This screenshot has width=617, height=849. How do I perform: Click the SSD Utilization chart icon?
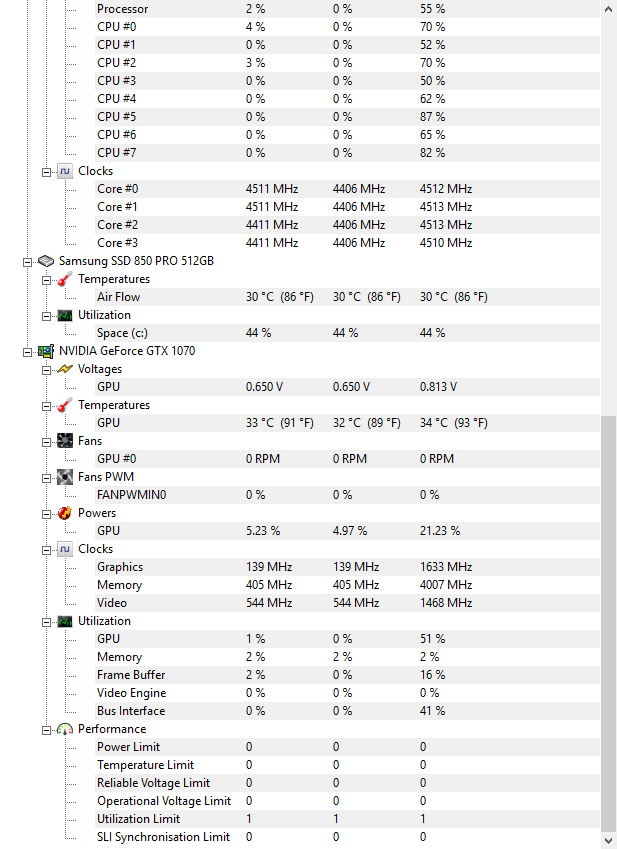(x=65, y=315)
